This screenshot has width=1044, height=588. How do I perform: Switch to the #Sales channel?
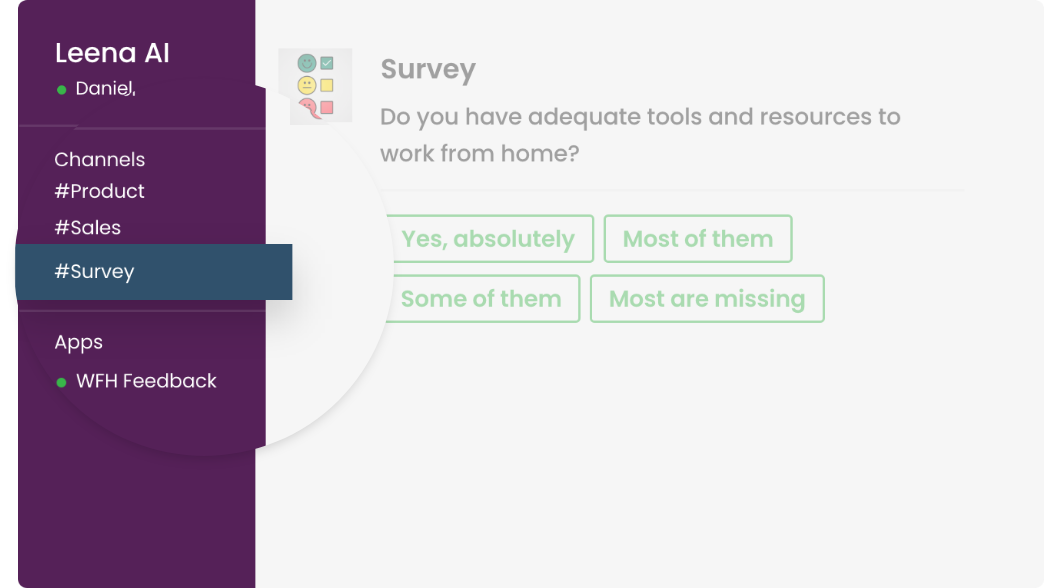tap(87, 228)
